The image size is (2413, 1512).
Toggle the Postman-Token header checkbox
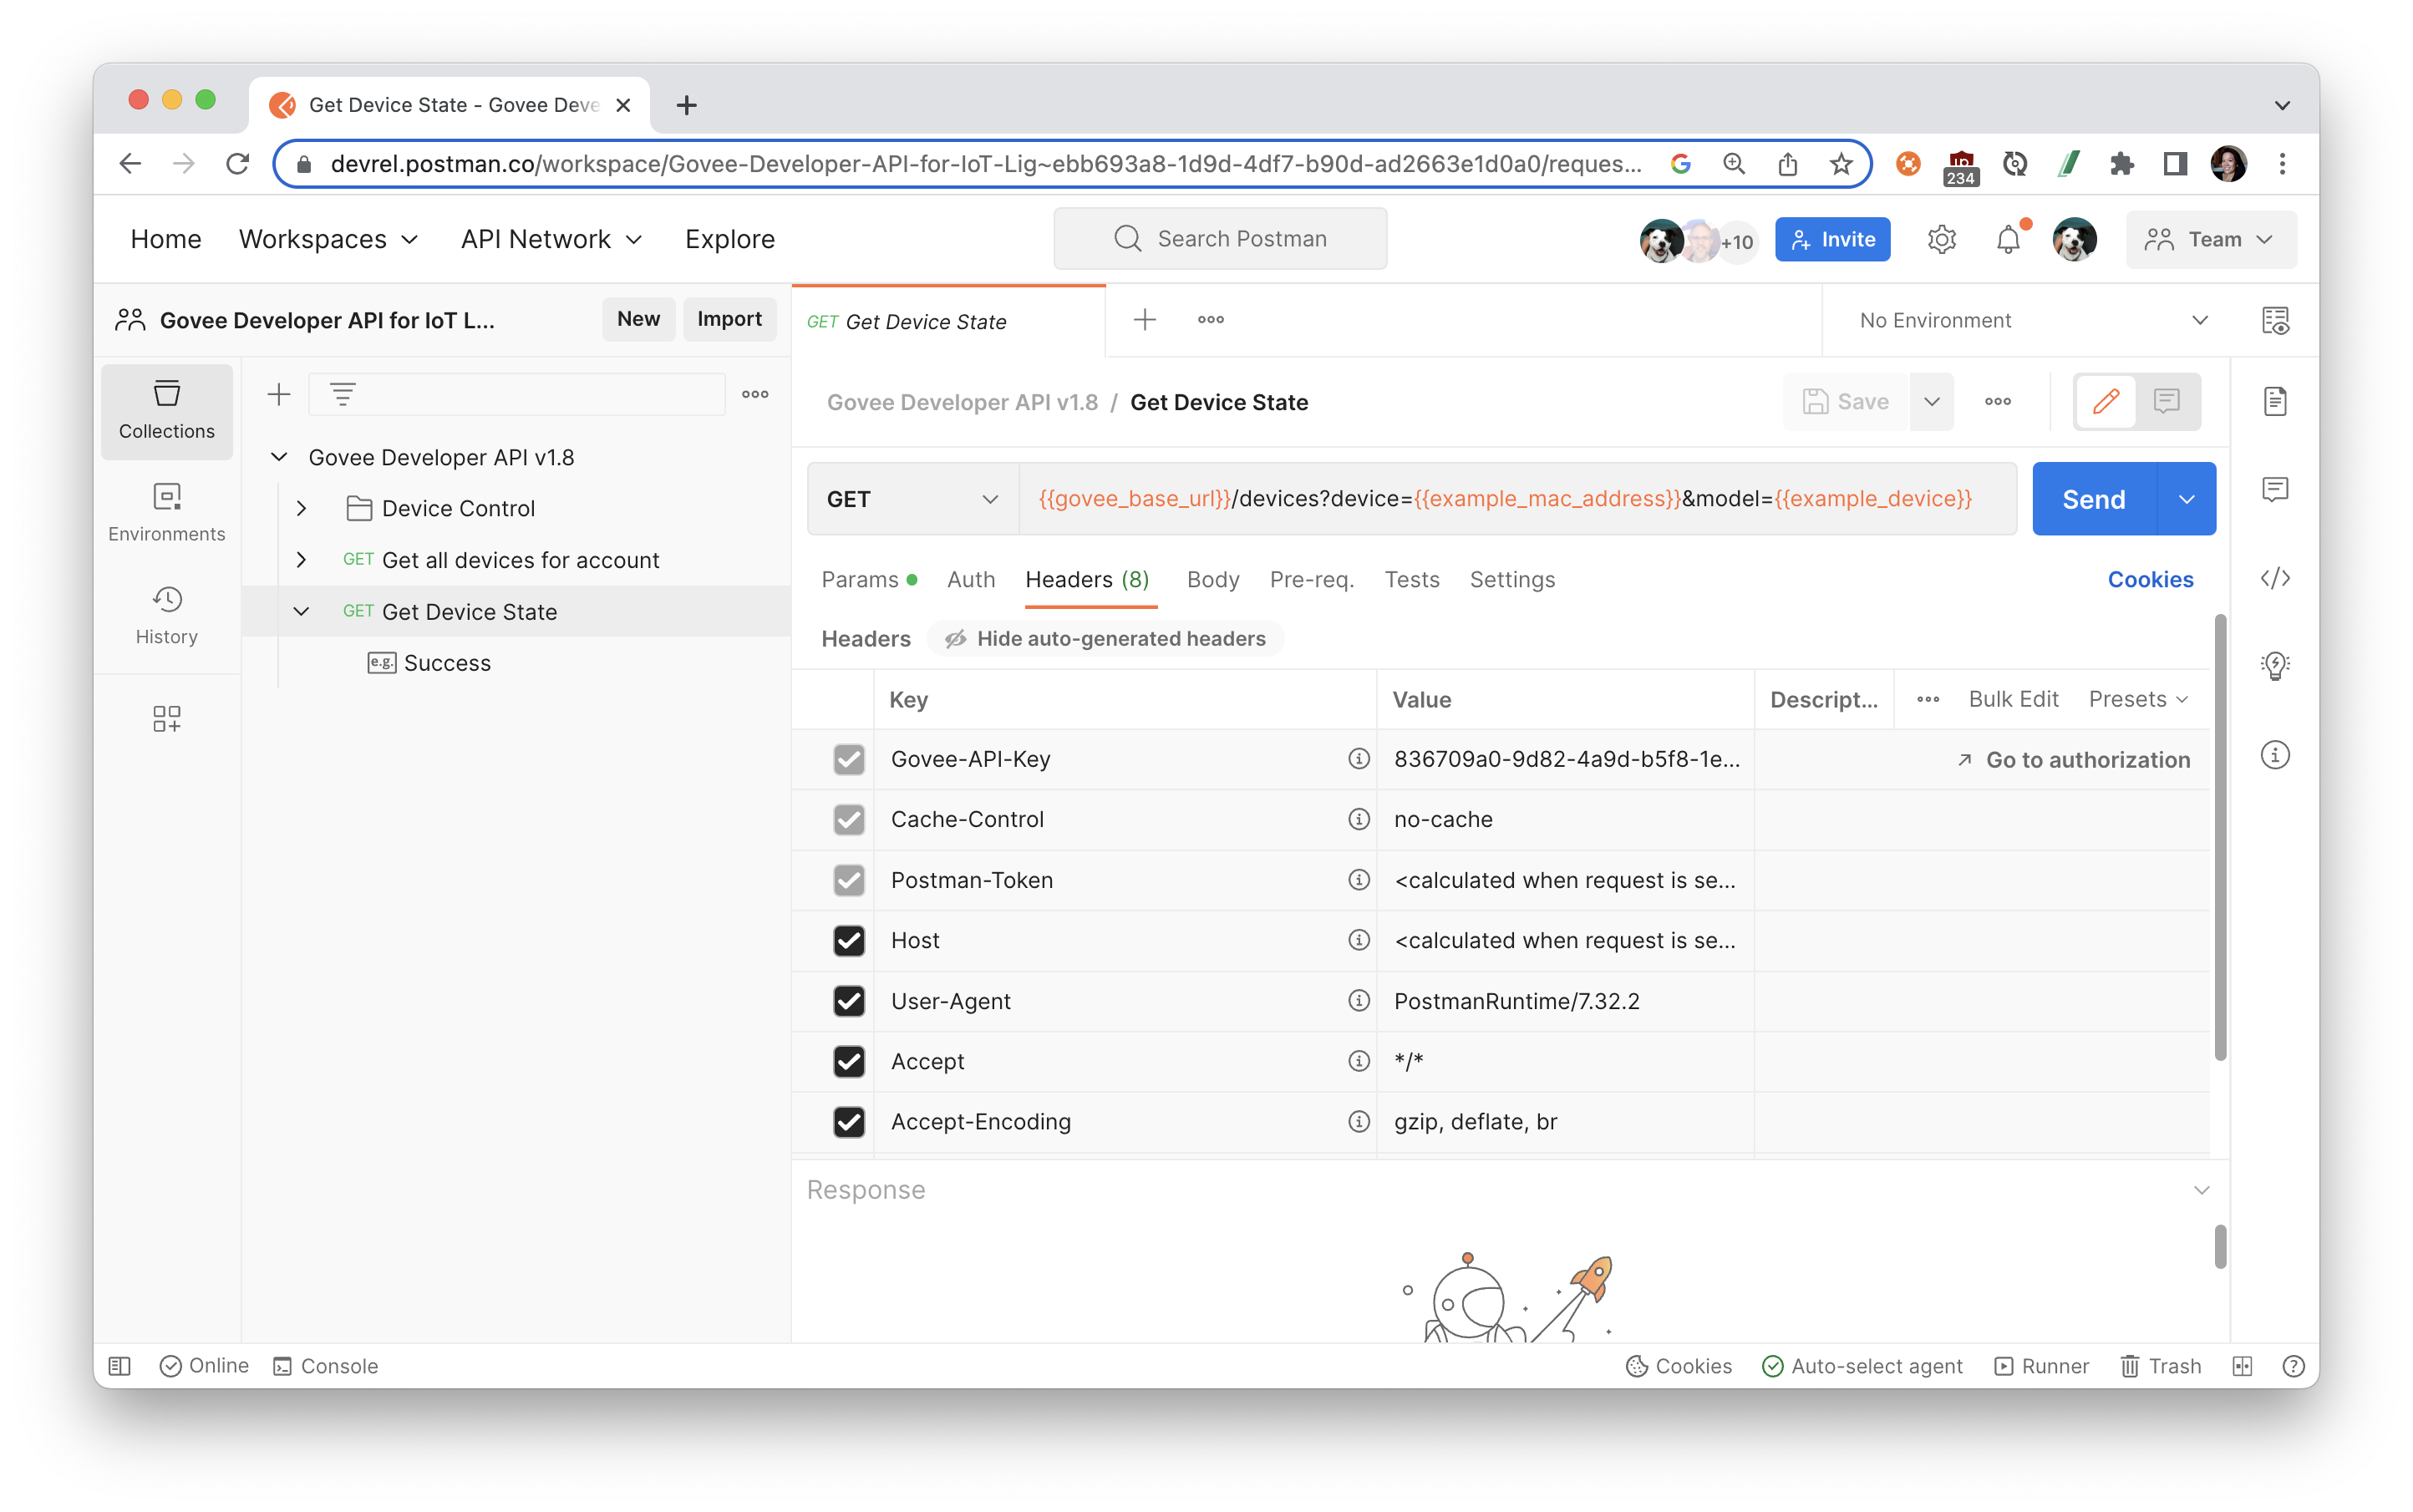click(849, 880)
